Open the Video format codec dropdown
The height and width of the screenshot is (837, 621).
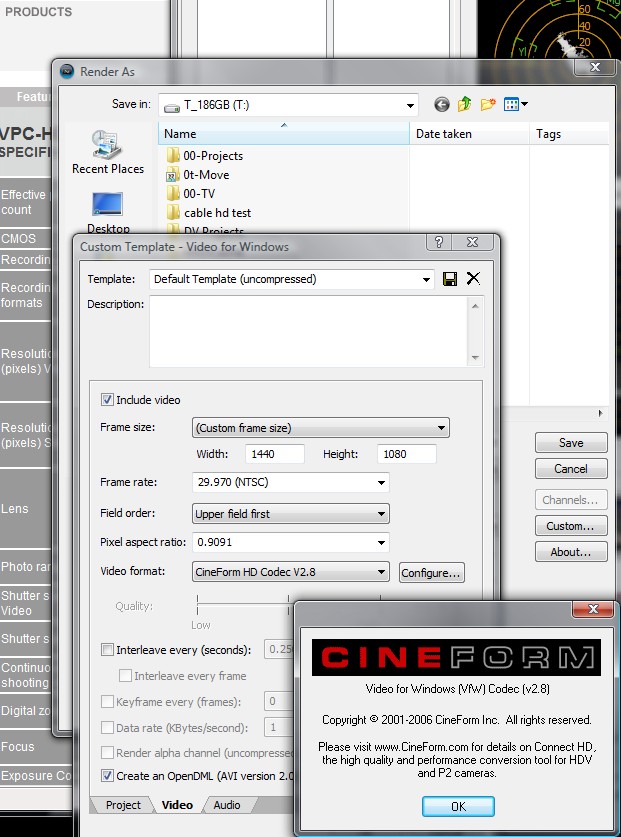[290, 572]
